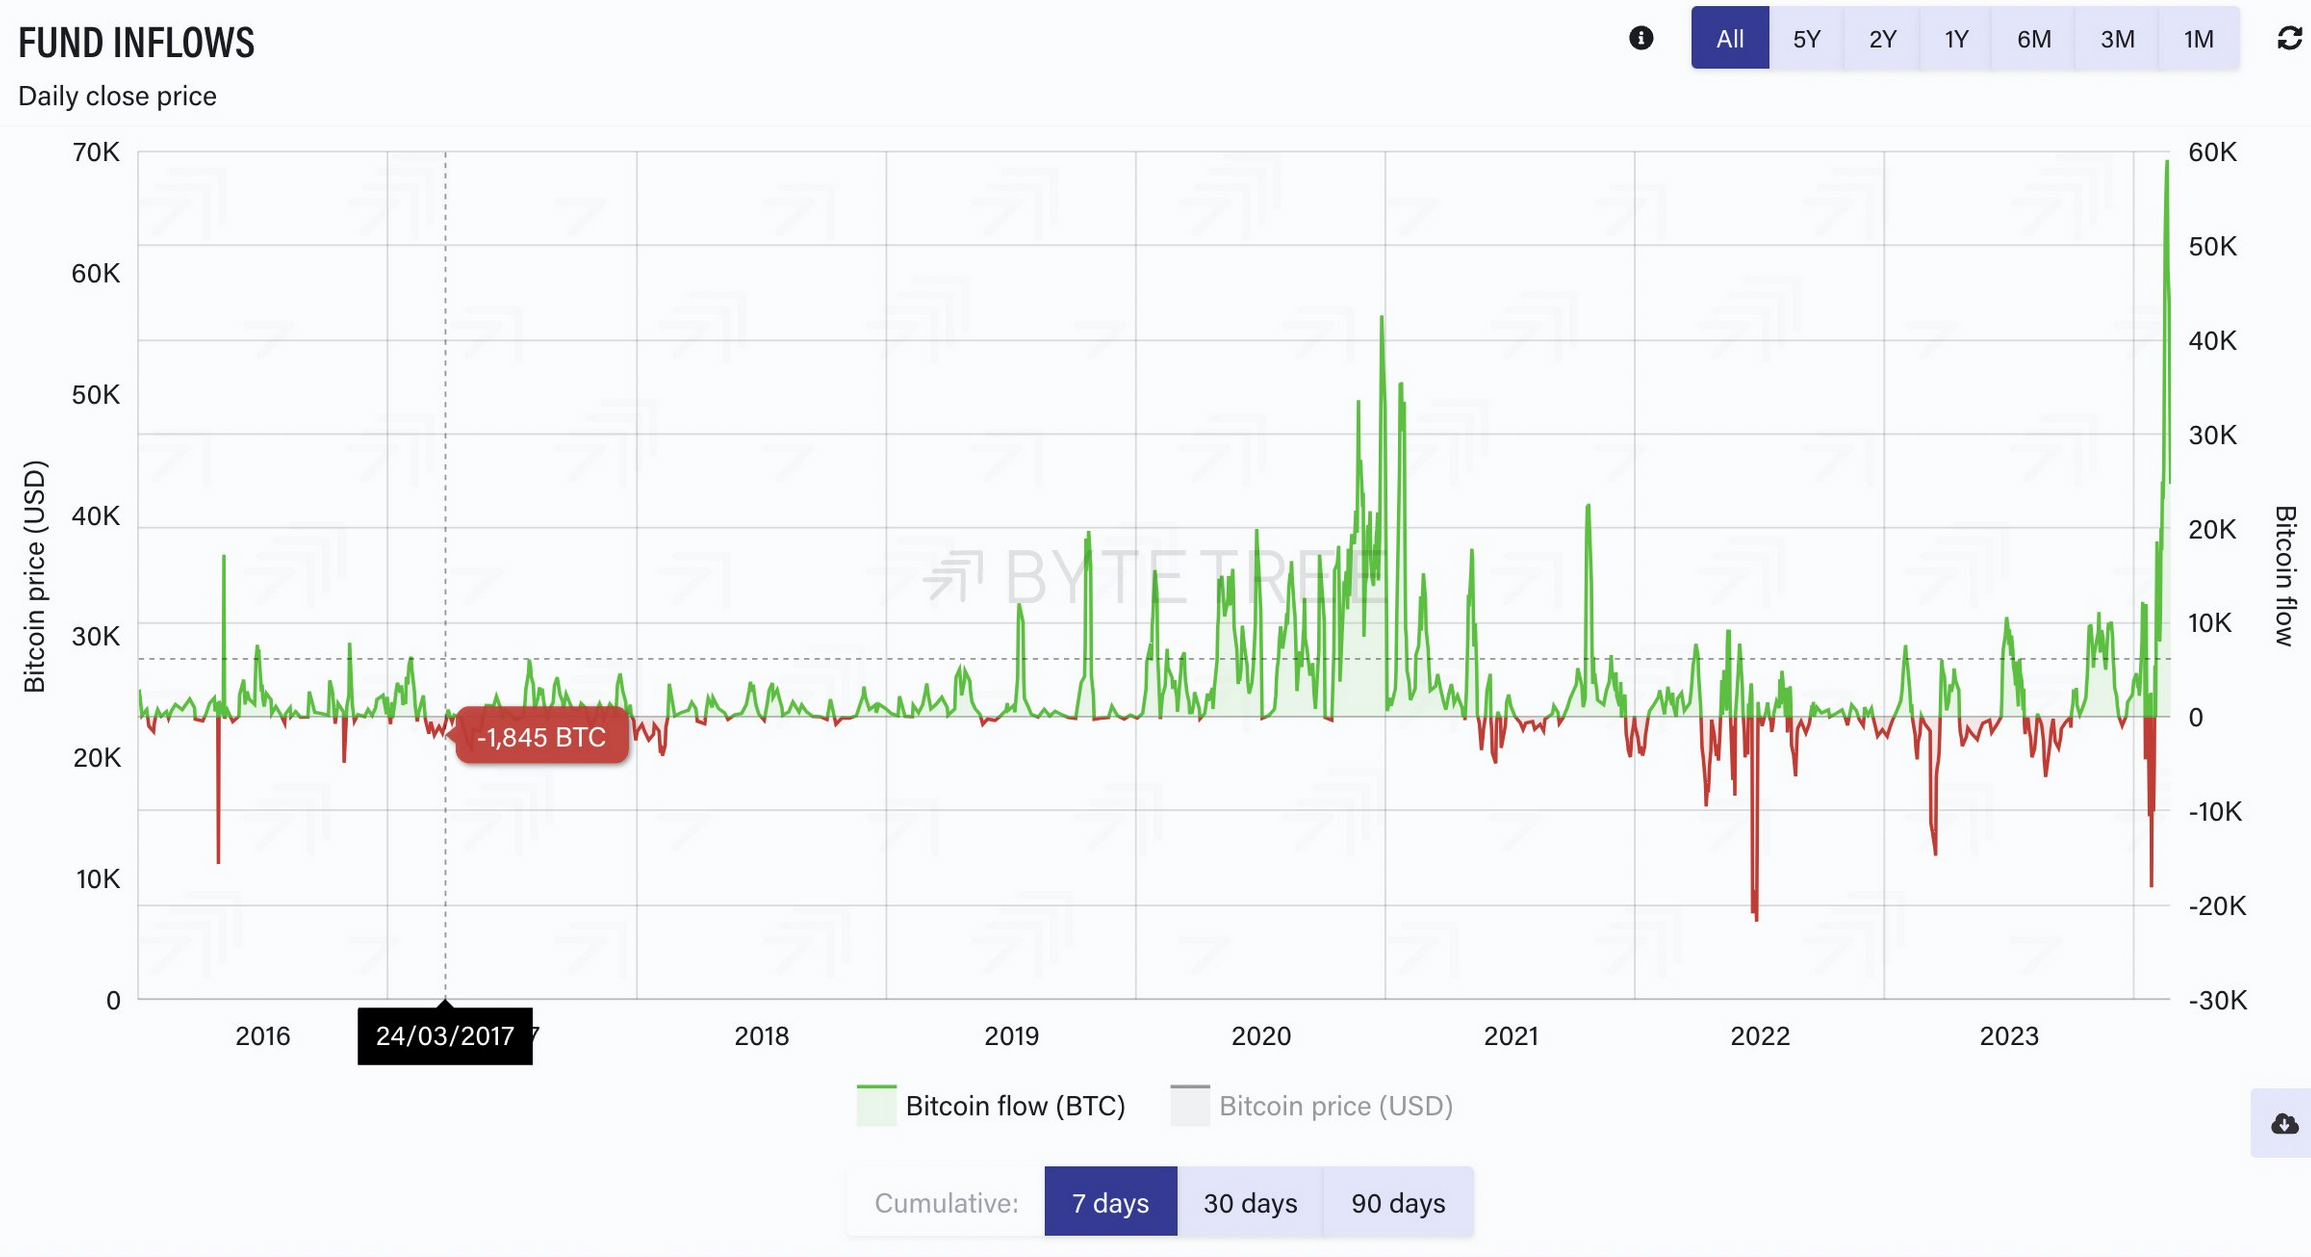Click the 24/03/2017 date marker
2311x1257 pixels.
tap(445, 1036)
